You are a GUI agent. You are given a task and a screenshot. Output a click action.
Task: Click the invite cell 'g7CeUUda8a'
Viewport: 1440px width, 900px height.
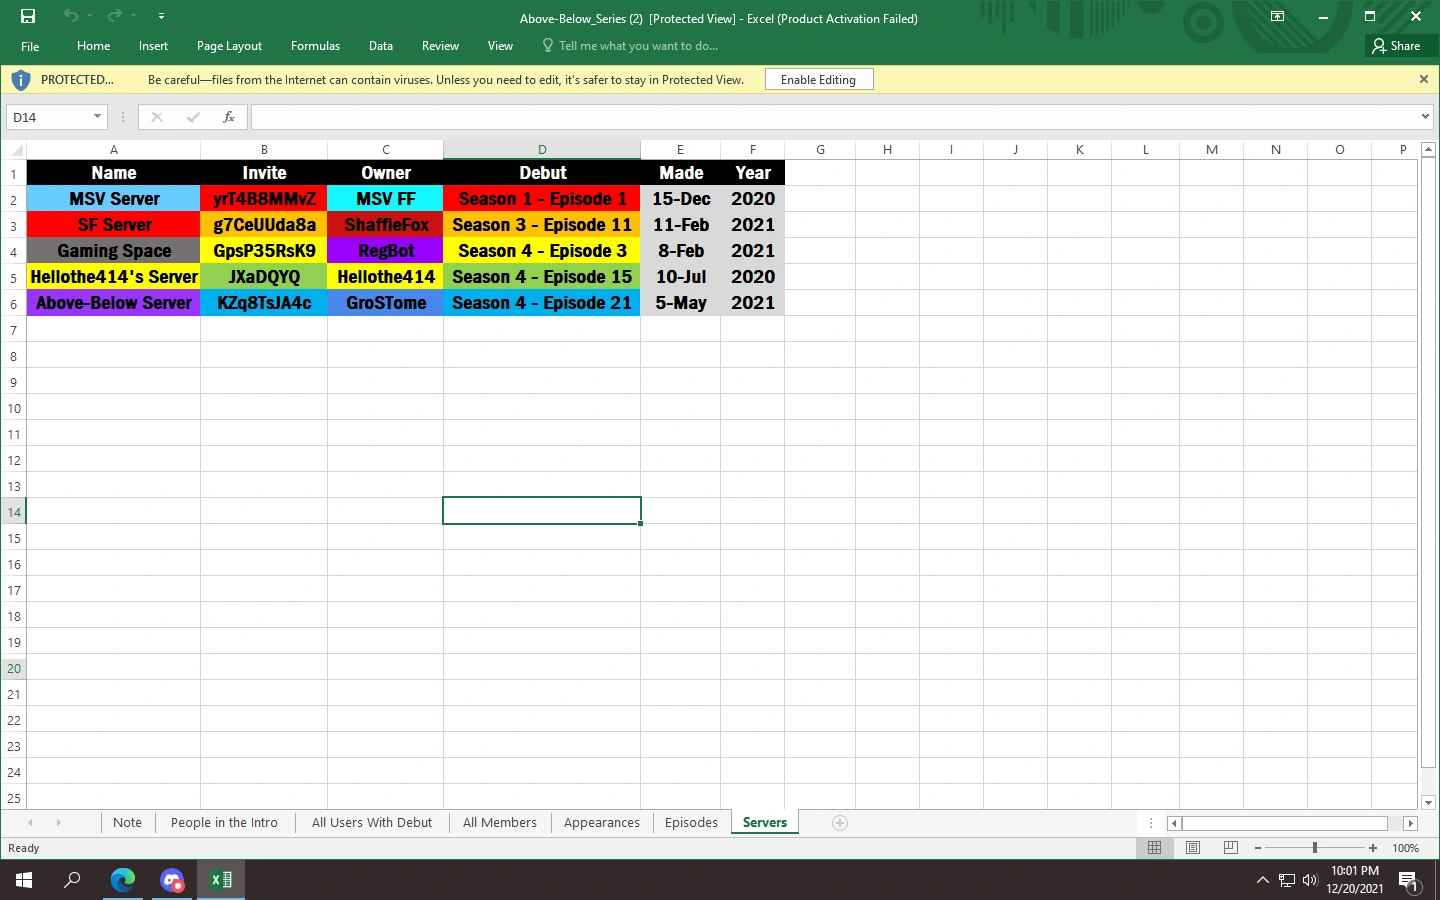coord(264,225)
